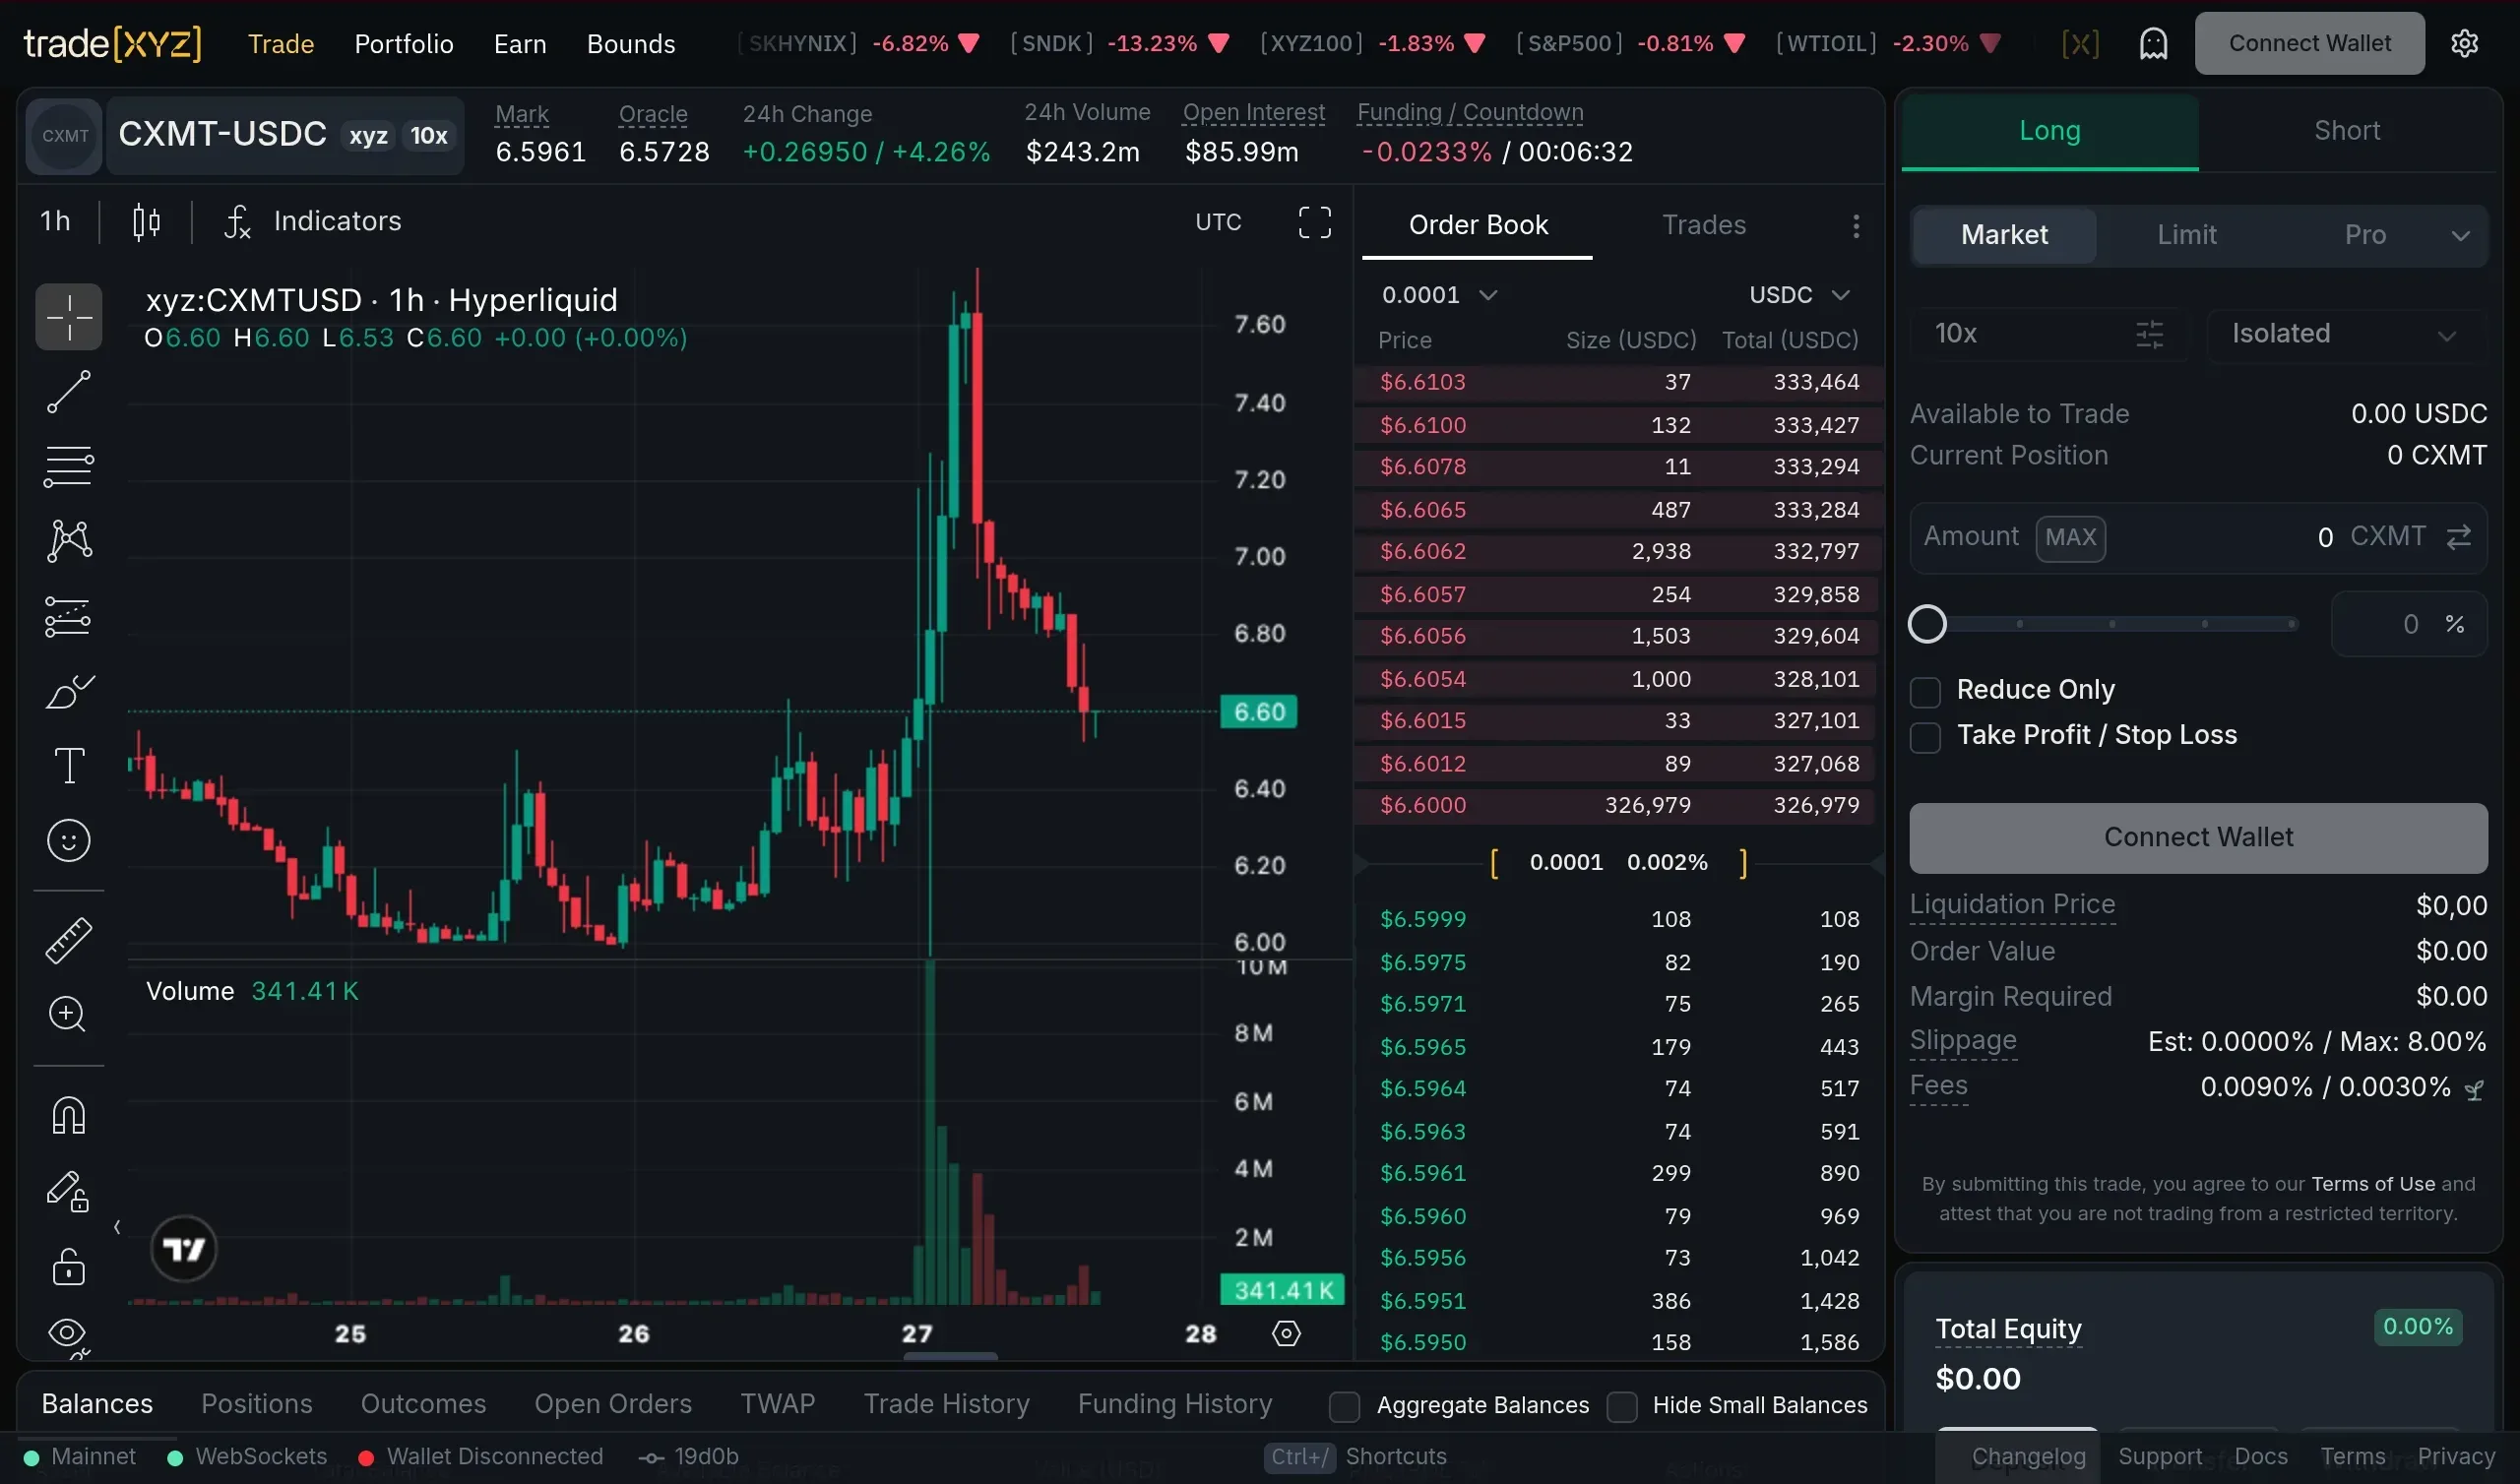Lock all drawing tools
Screen dimensions: 2520x1484
pos(68,1266)
